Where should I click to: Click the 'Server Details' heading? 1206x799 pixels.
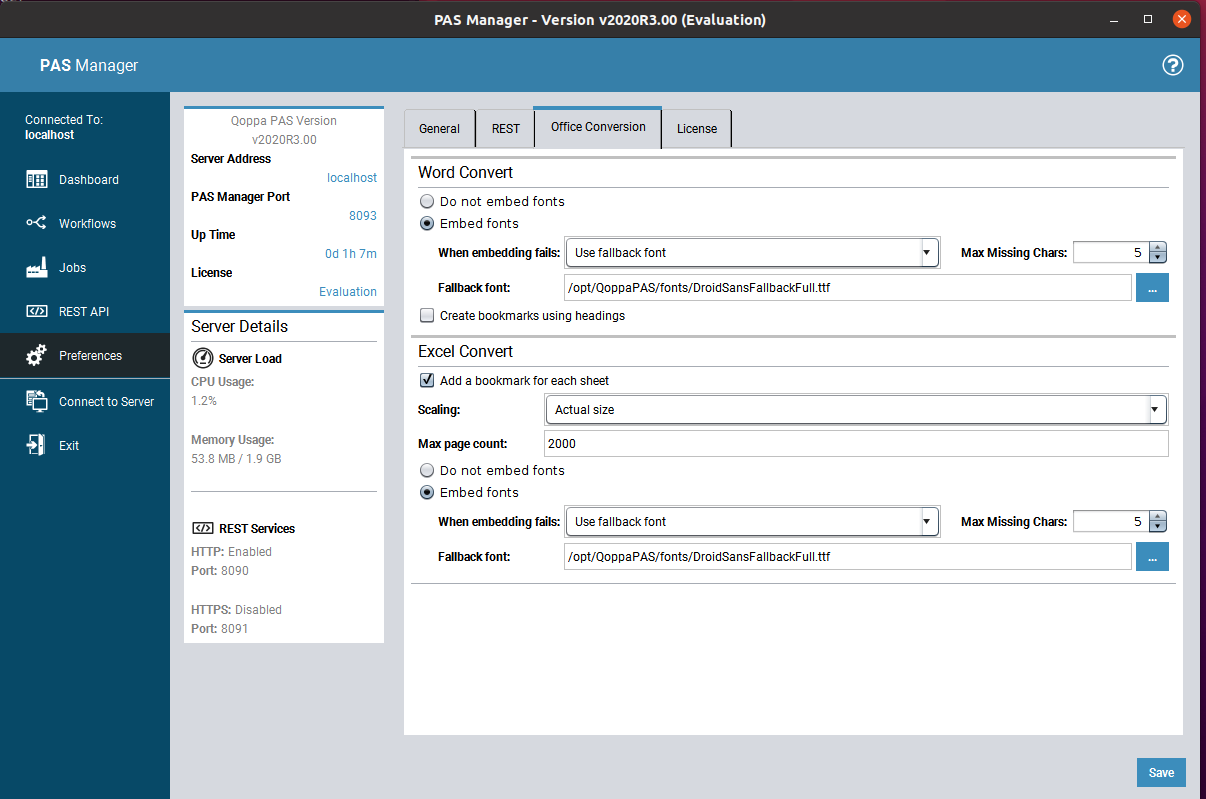[239, 326]
